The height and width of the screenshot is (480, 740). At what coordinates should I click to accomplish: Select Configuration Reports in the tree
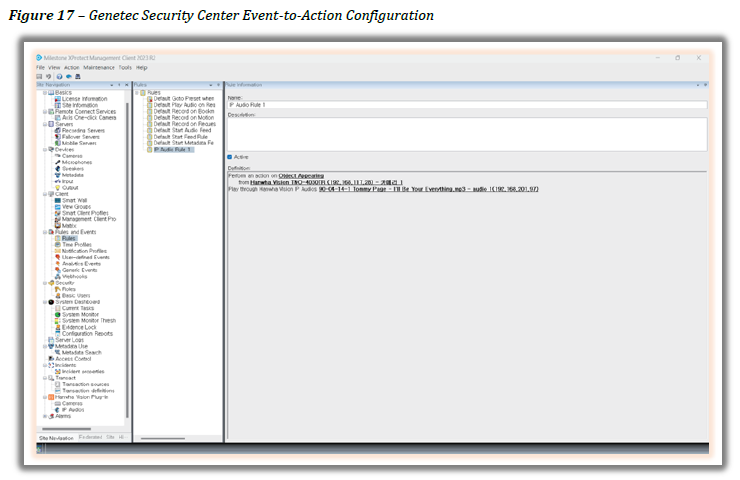tap(87, 333)
